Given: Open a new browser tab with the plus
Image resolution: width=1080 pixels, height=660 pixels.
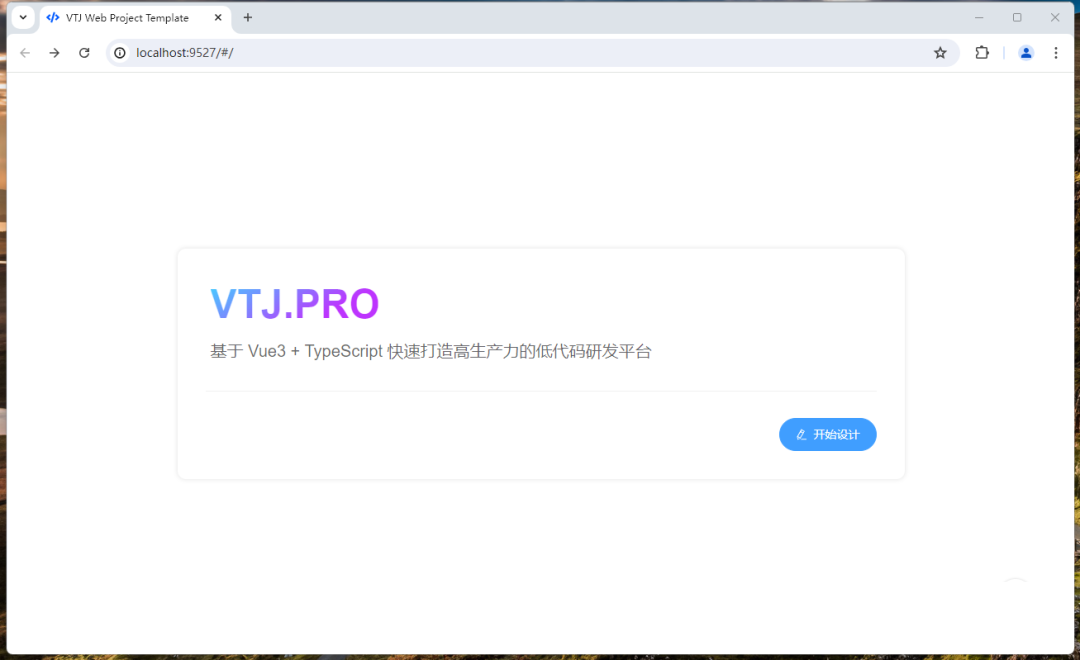Looking at the screenshot, I should [x=247, y=17].
